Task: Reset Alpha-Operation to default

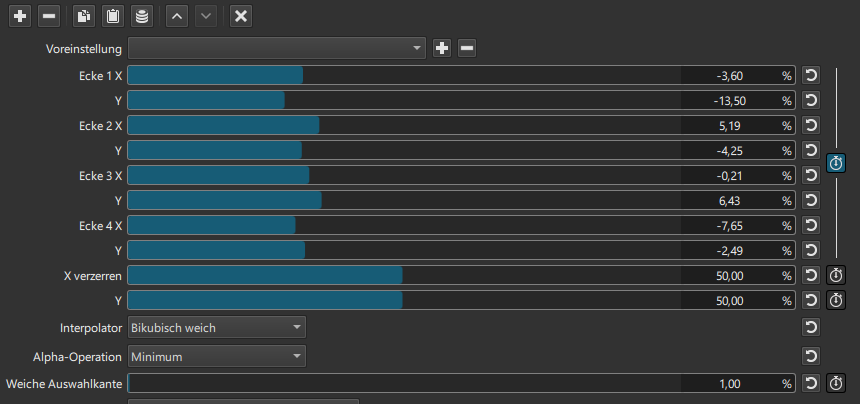Action: (811, 355)
